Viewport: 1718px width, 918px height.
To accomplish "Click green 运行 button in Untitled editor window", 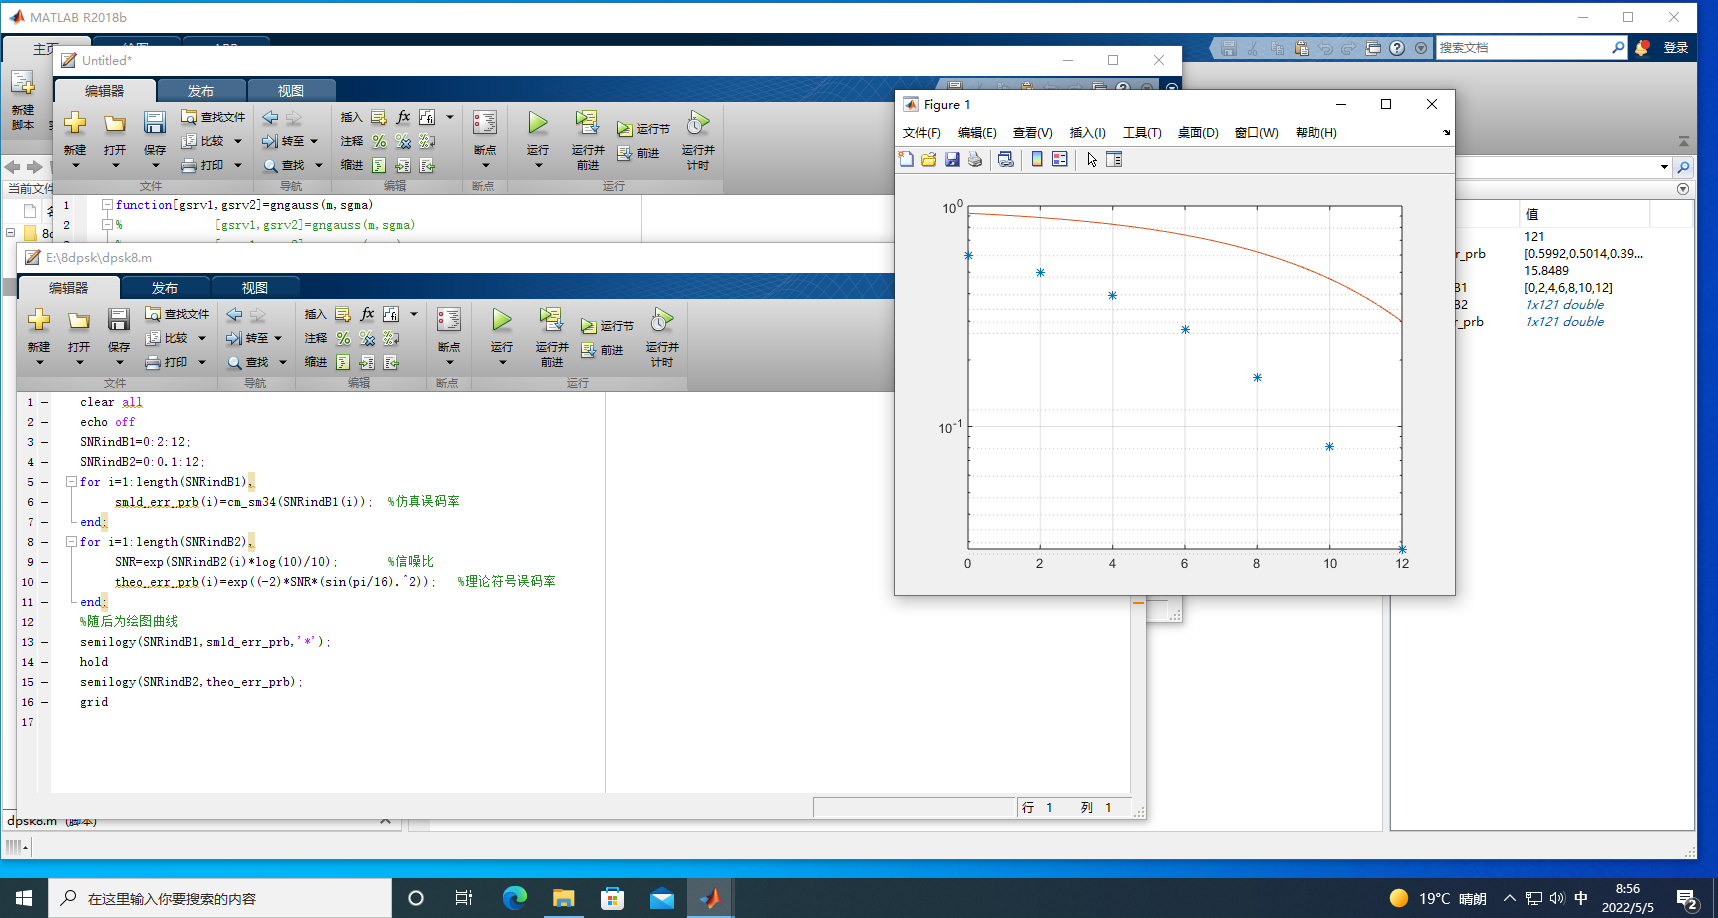I will pos(538,122).
